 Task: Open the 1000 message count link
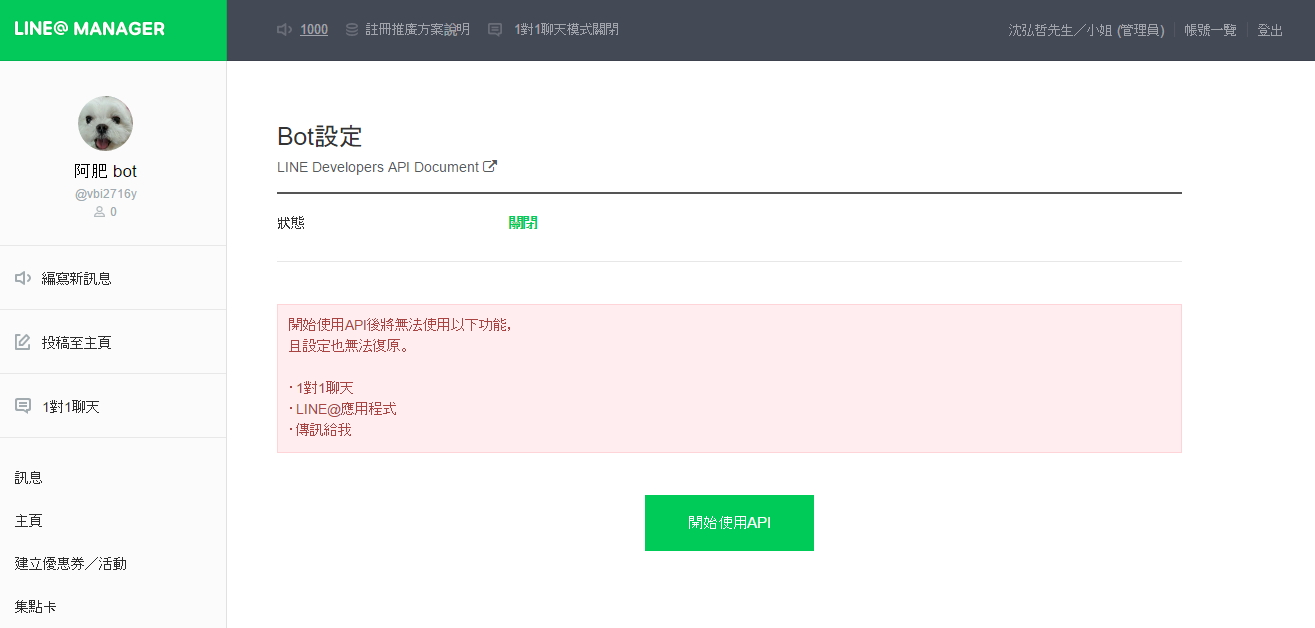click(x=314, y=30)
